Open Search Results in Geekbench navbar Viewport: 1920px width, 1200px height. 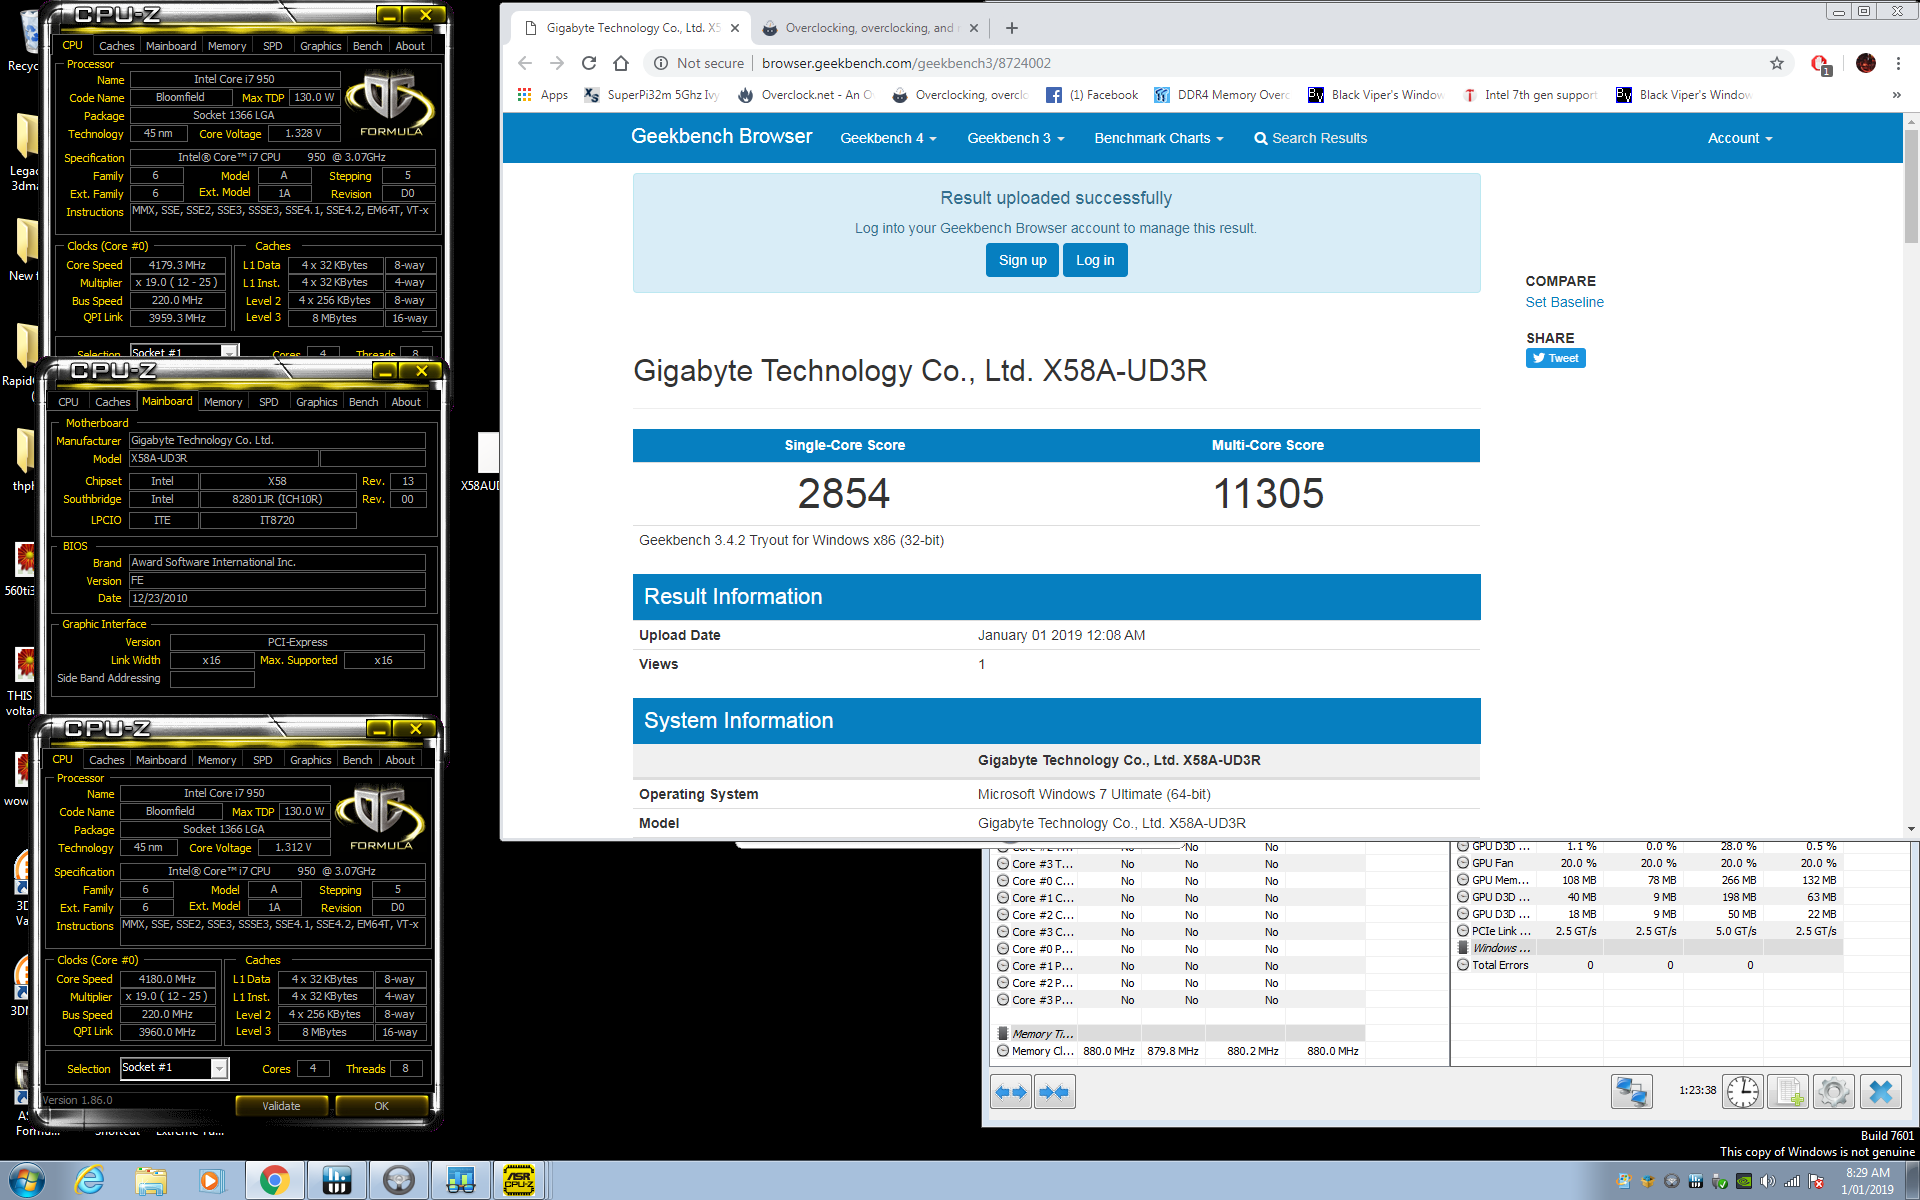point(1310,138)
